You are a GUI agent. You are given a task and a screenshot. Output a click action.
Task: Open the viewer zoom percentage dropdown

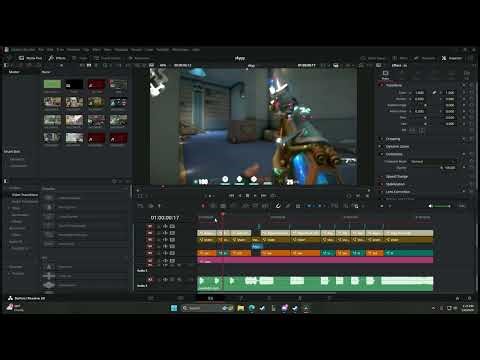(x=164, y=65)
